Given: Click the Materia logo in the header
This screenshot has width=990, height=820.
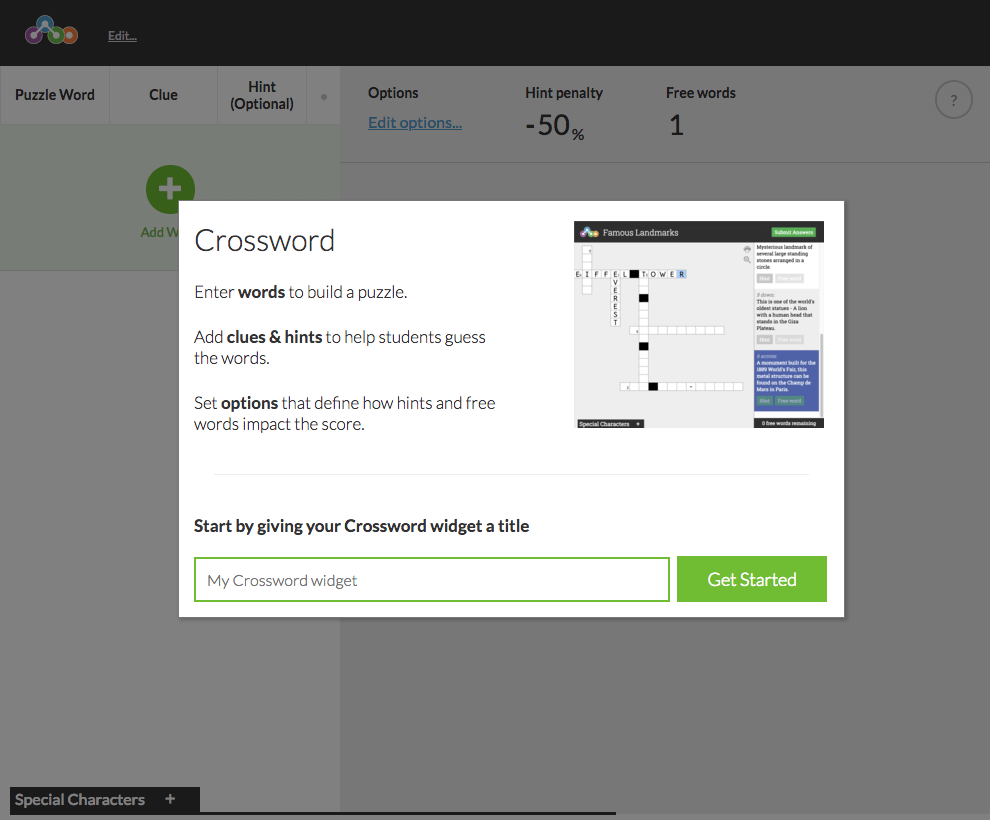Looking at the screenshot, I should coord(51,31).
